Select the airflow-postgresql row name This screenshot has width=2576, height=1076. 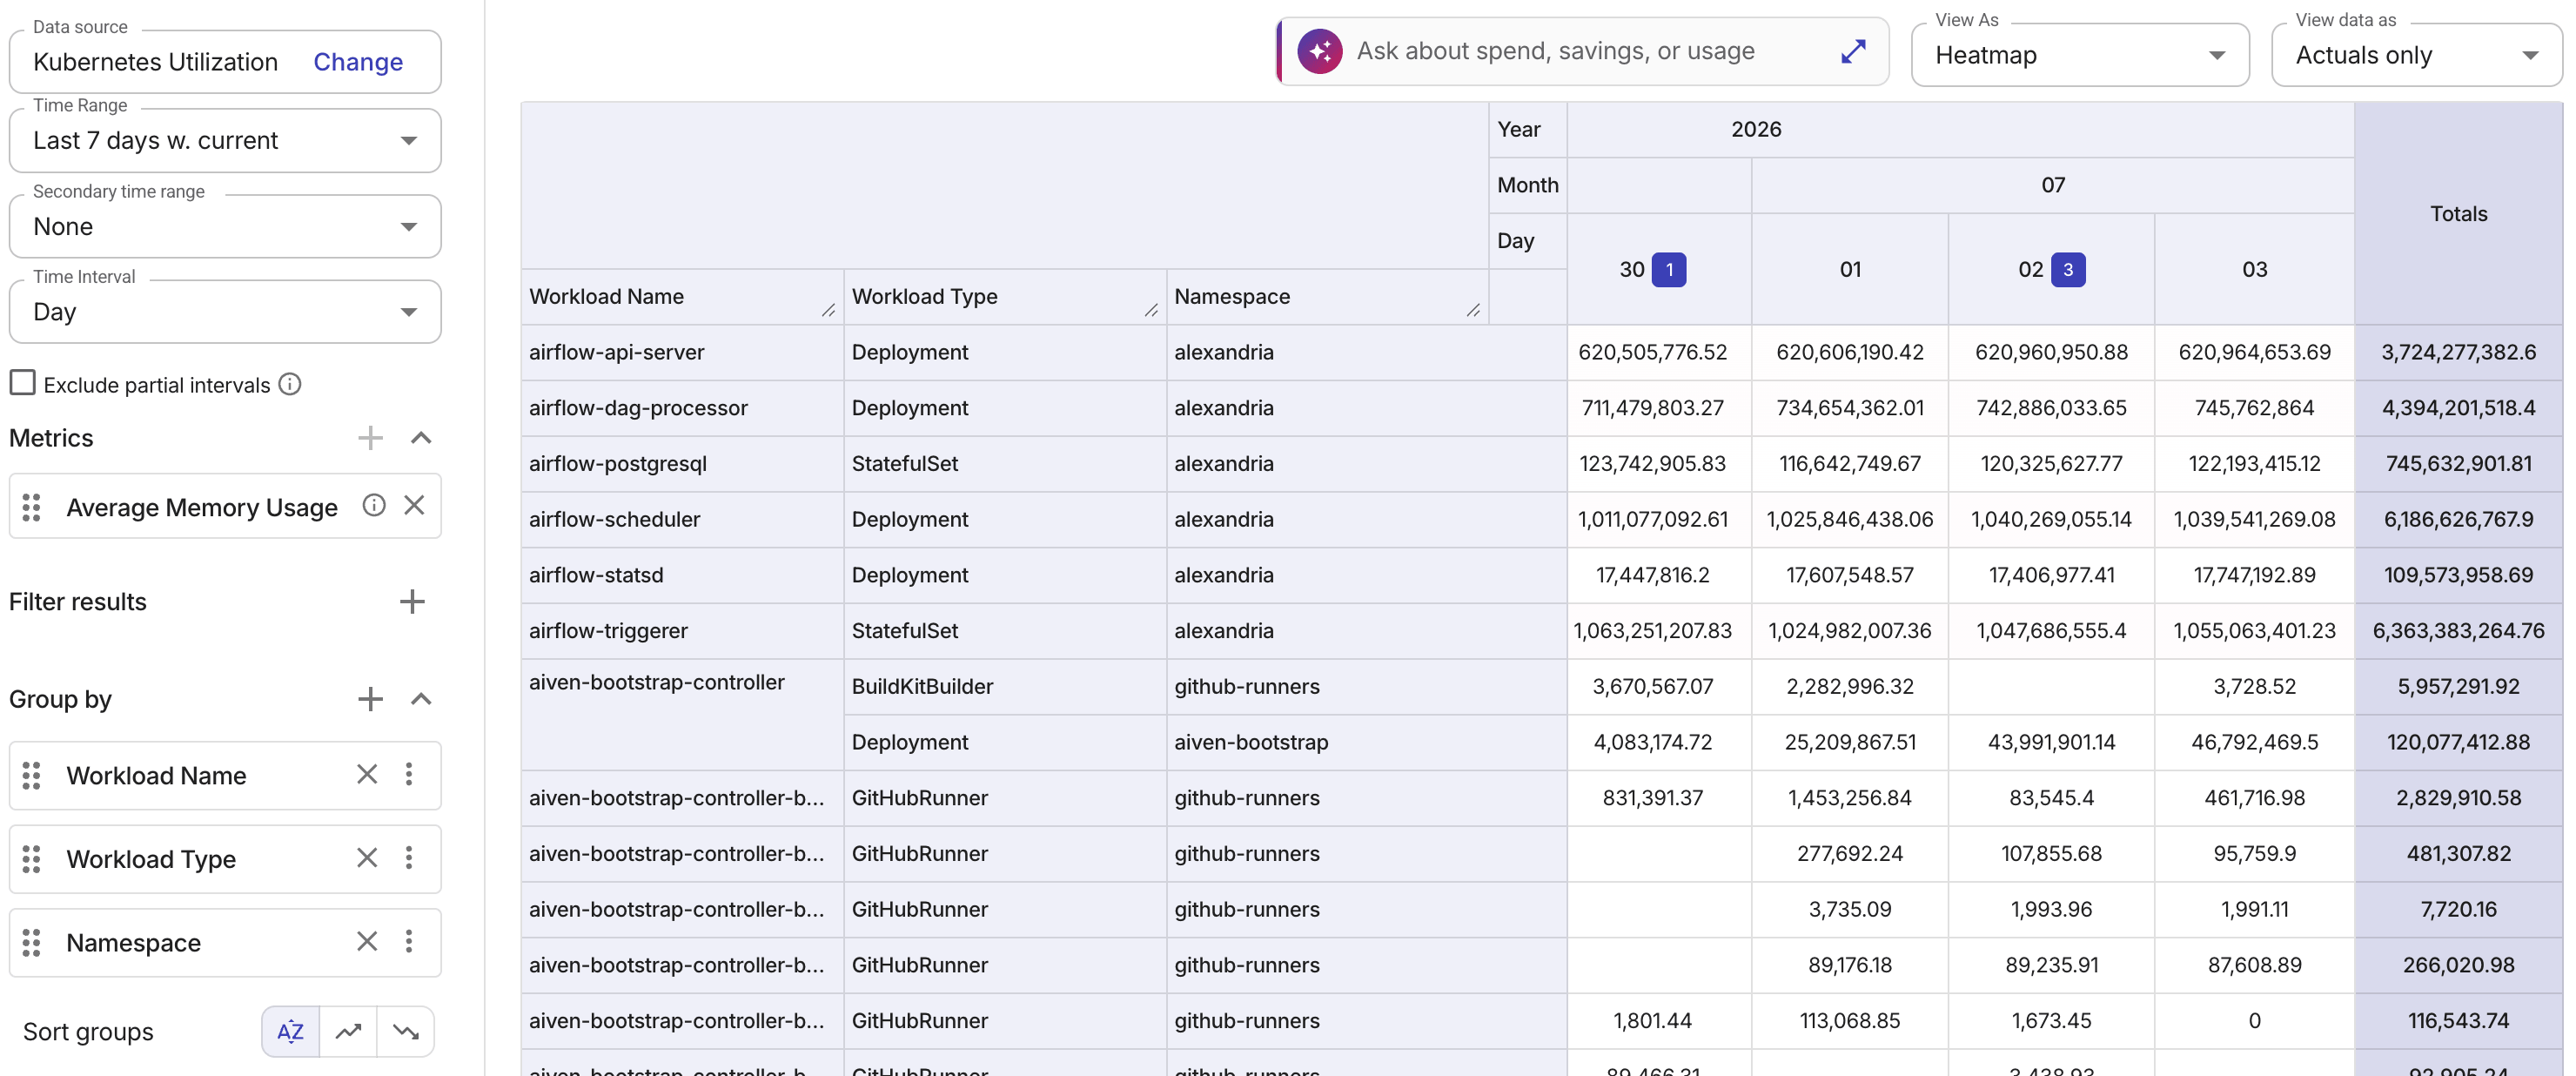tap(618, 463)
